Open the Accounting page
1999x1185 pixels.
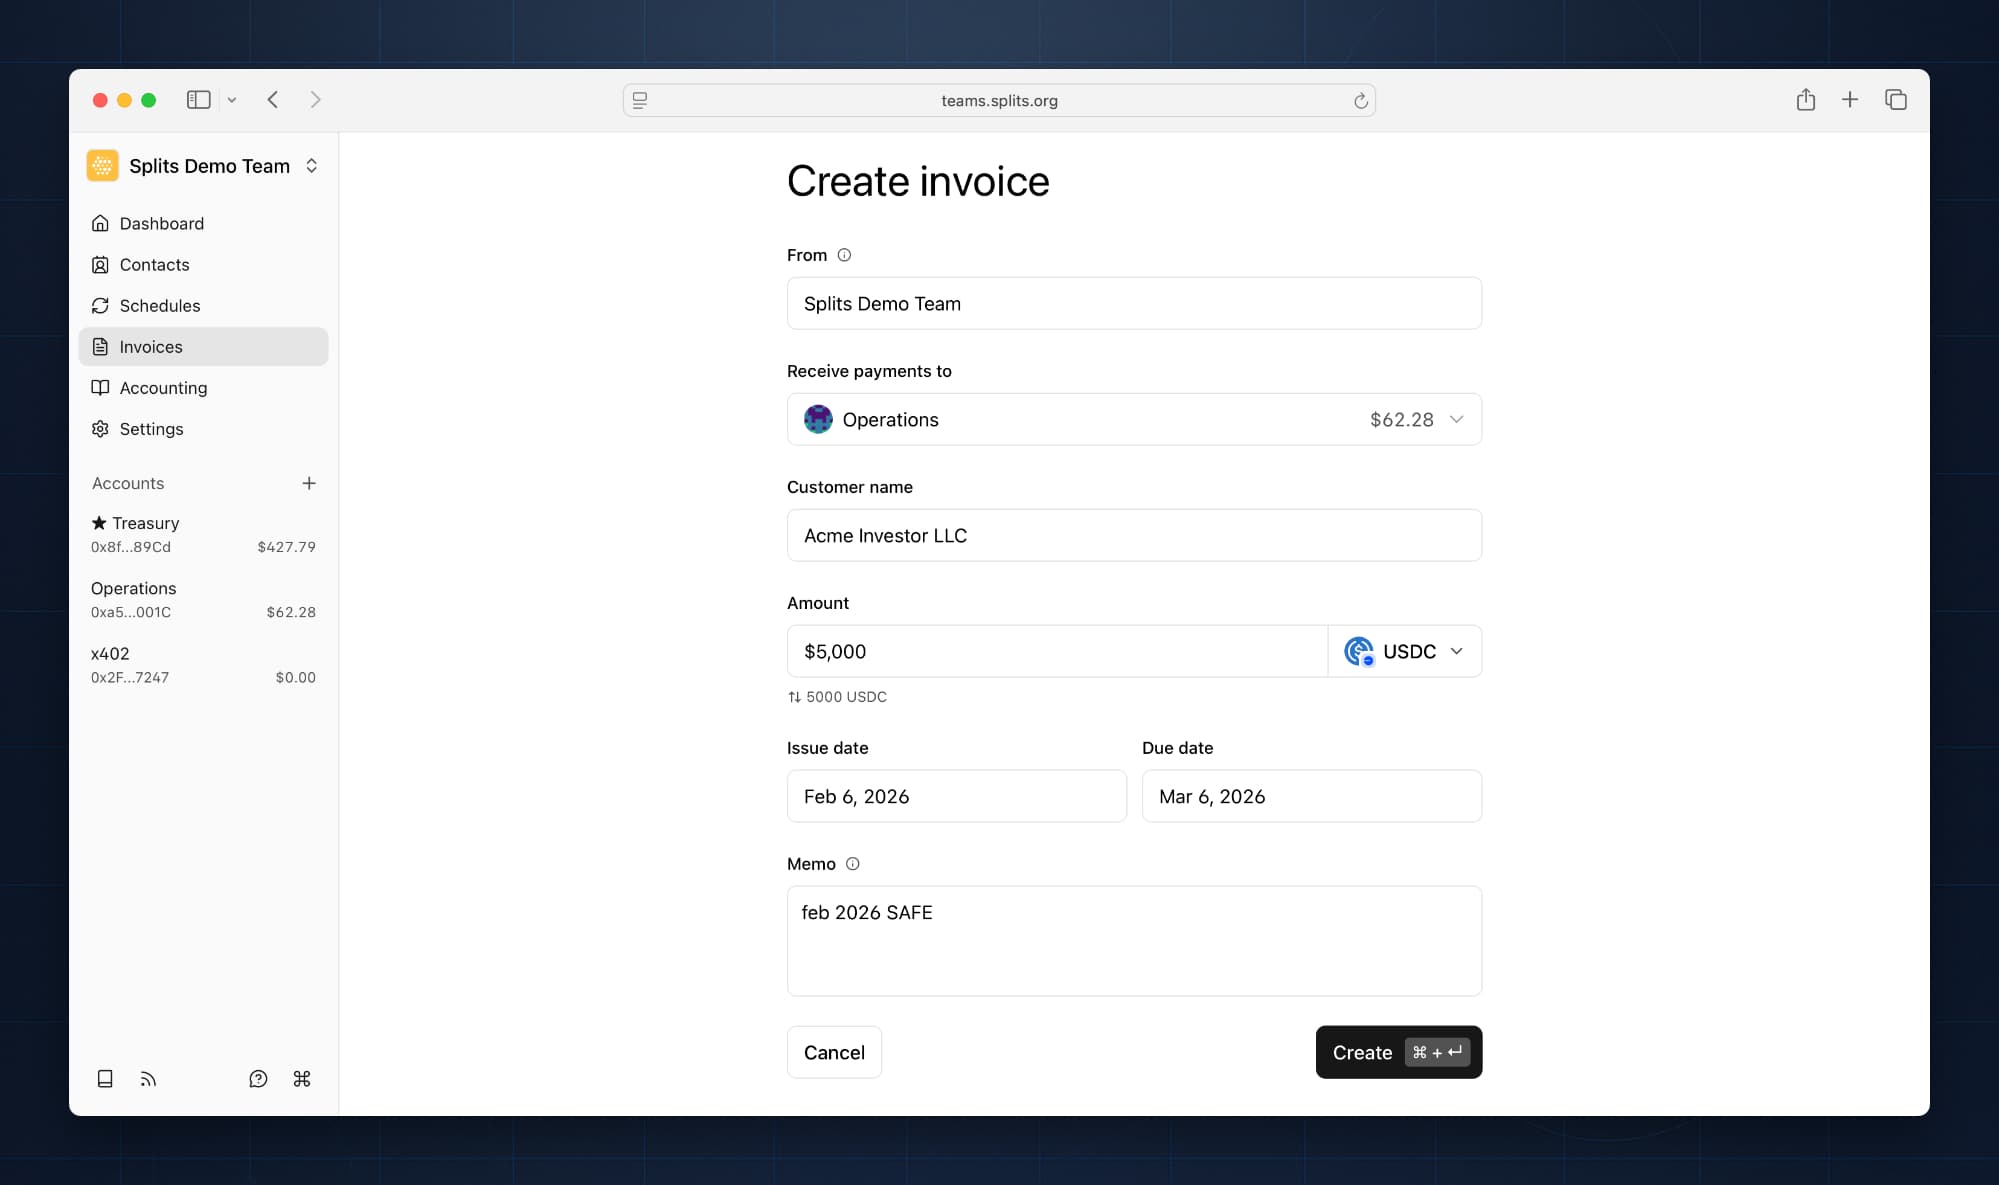[x=163, y=388]
